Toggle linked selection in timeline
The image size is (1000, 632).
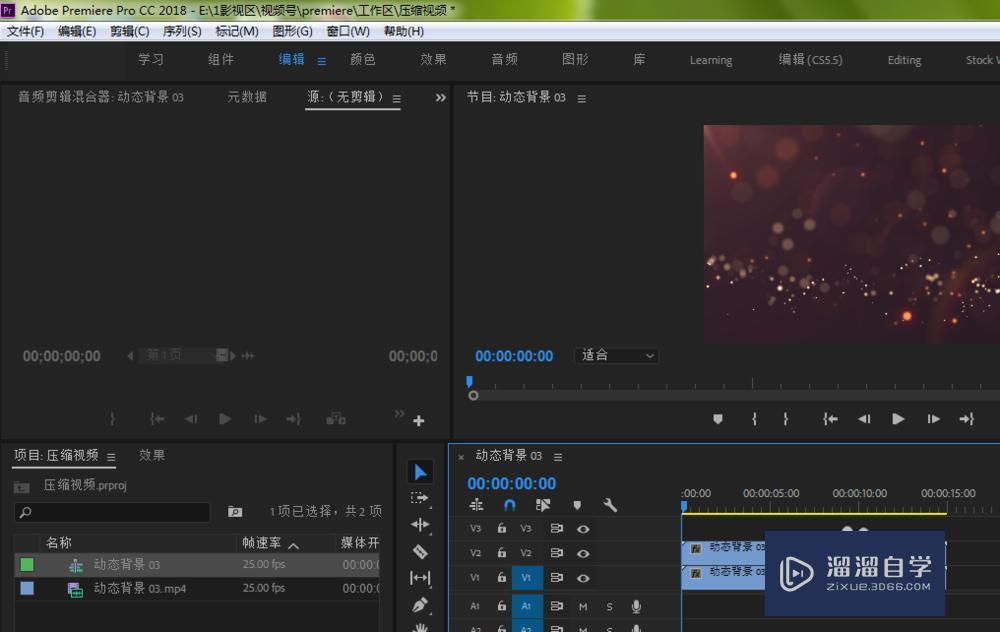coord(543,505)
